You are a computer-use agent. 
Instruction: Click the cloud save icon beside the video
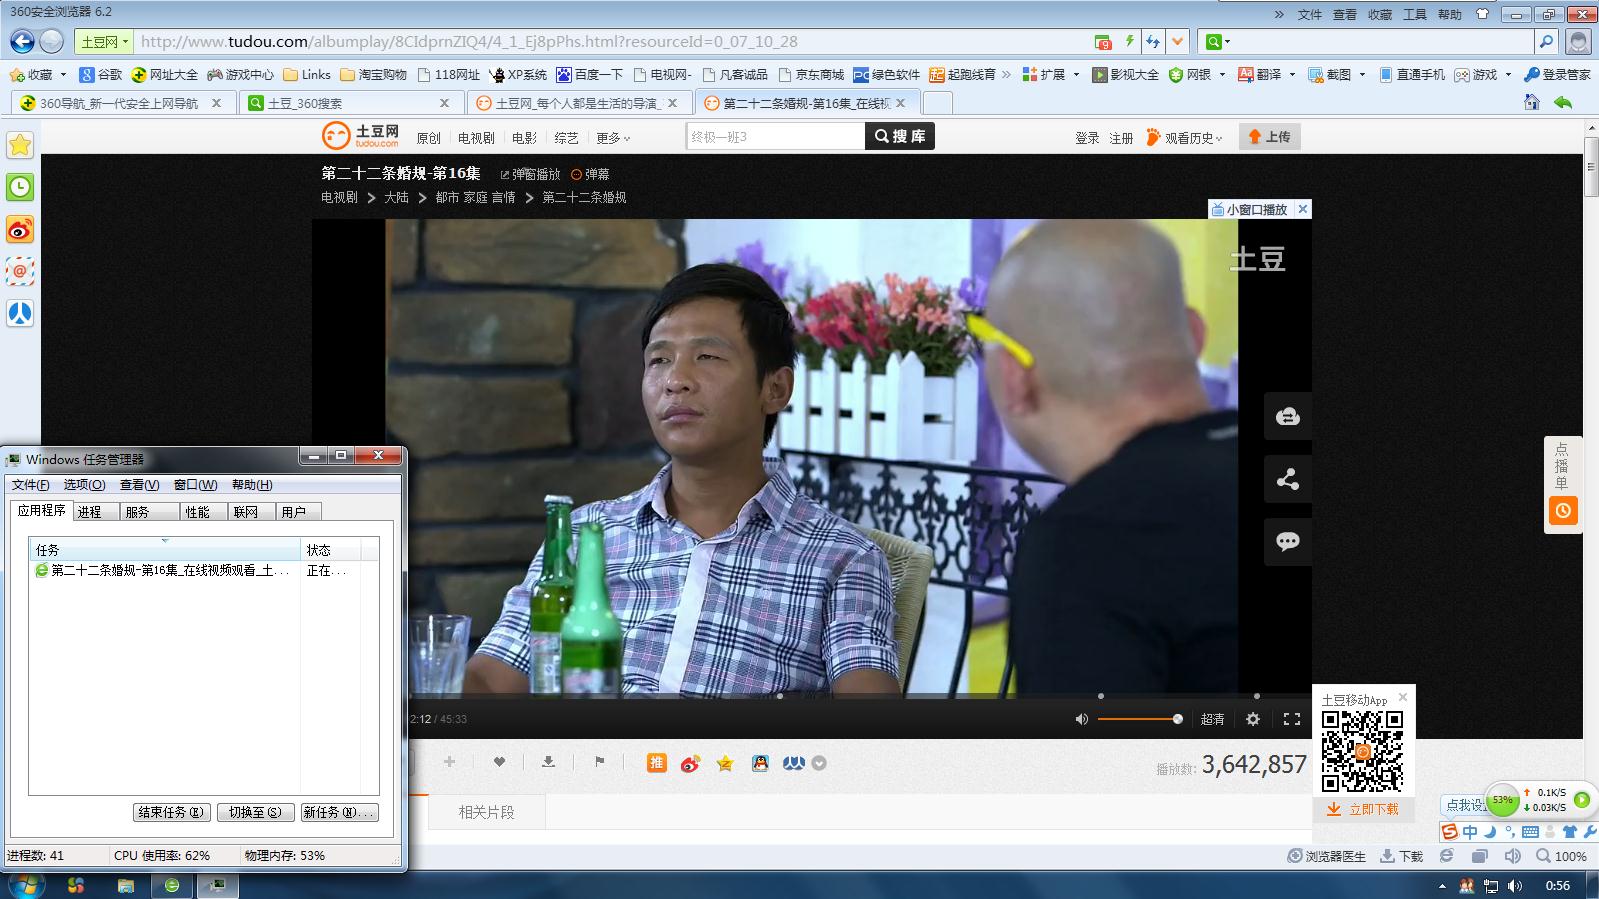tap(1288, 416)
